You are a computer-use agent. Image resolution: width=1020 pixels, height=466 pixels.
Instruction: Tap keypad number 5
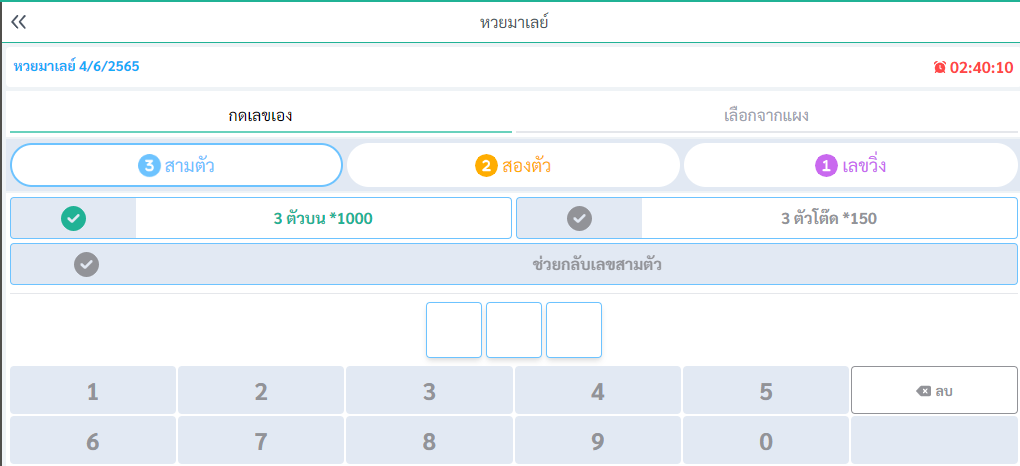766,391
